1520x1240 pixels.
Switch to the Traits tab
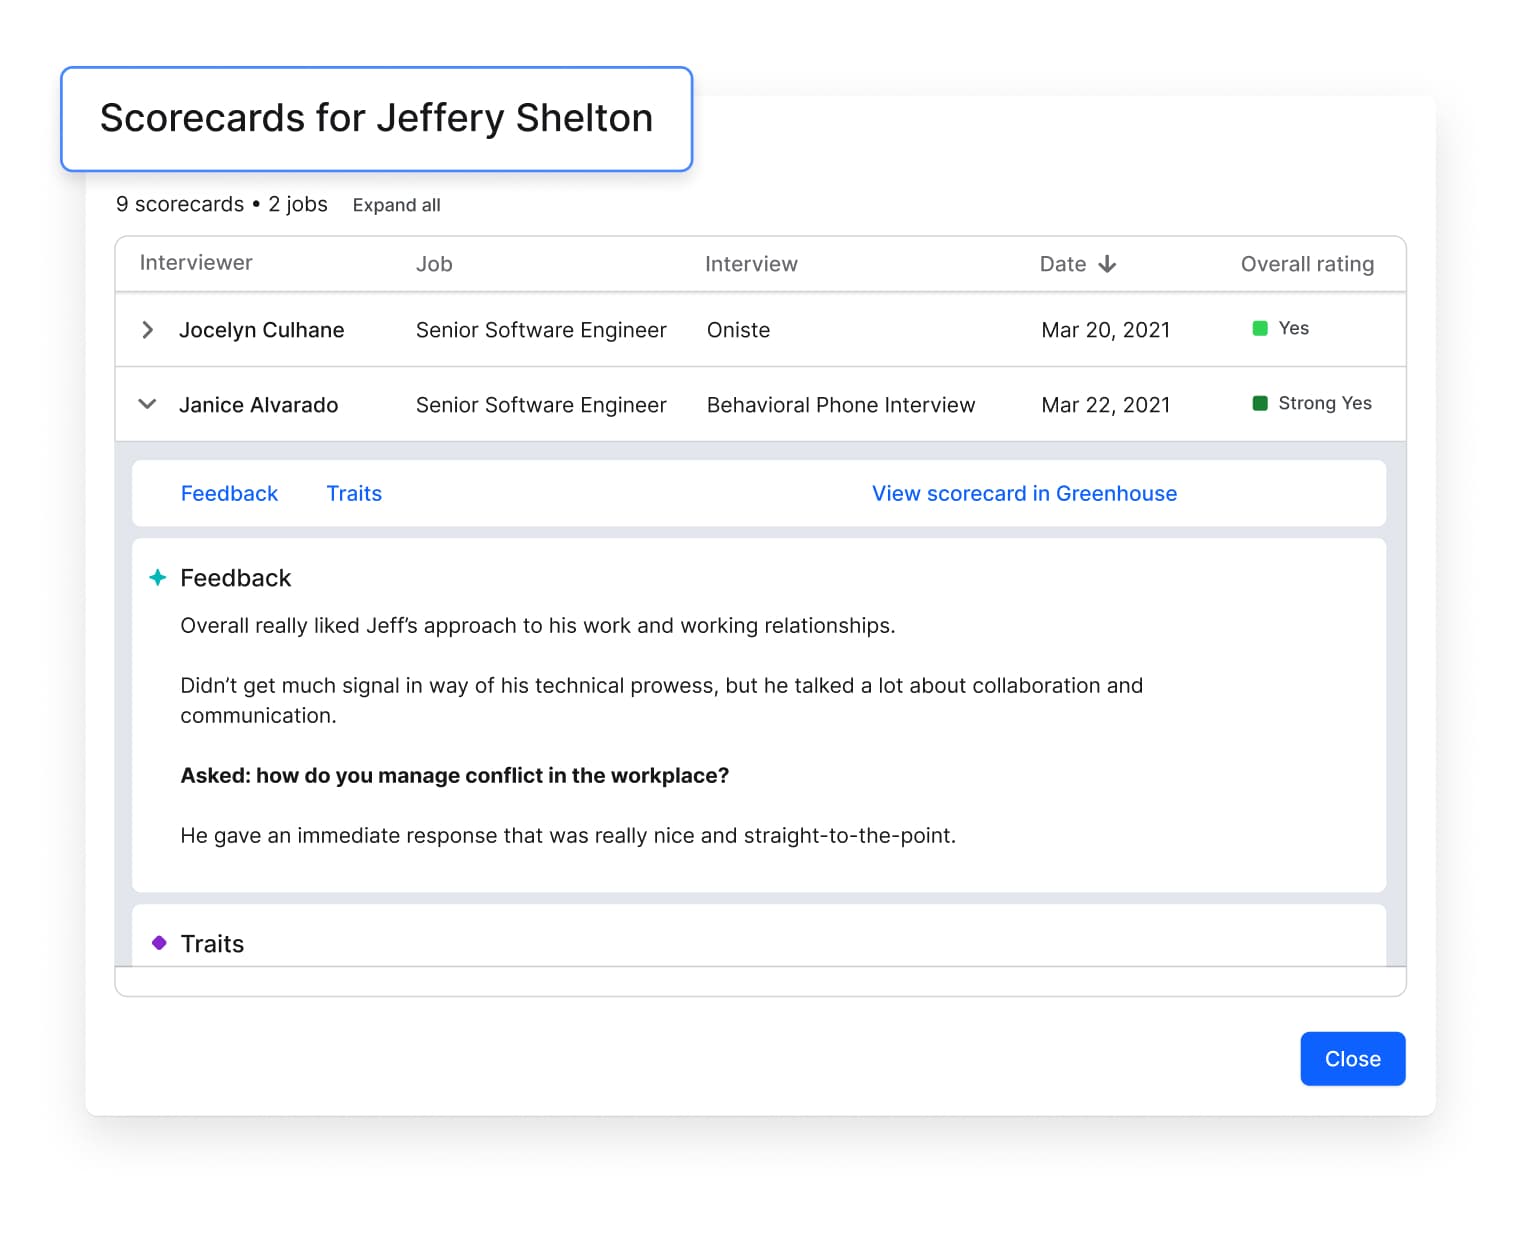[354, 493]
